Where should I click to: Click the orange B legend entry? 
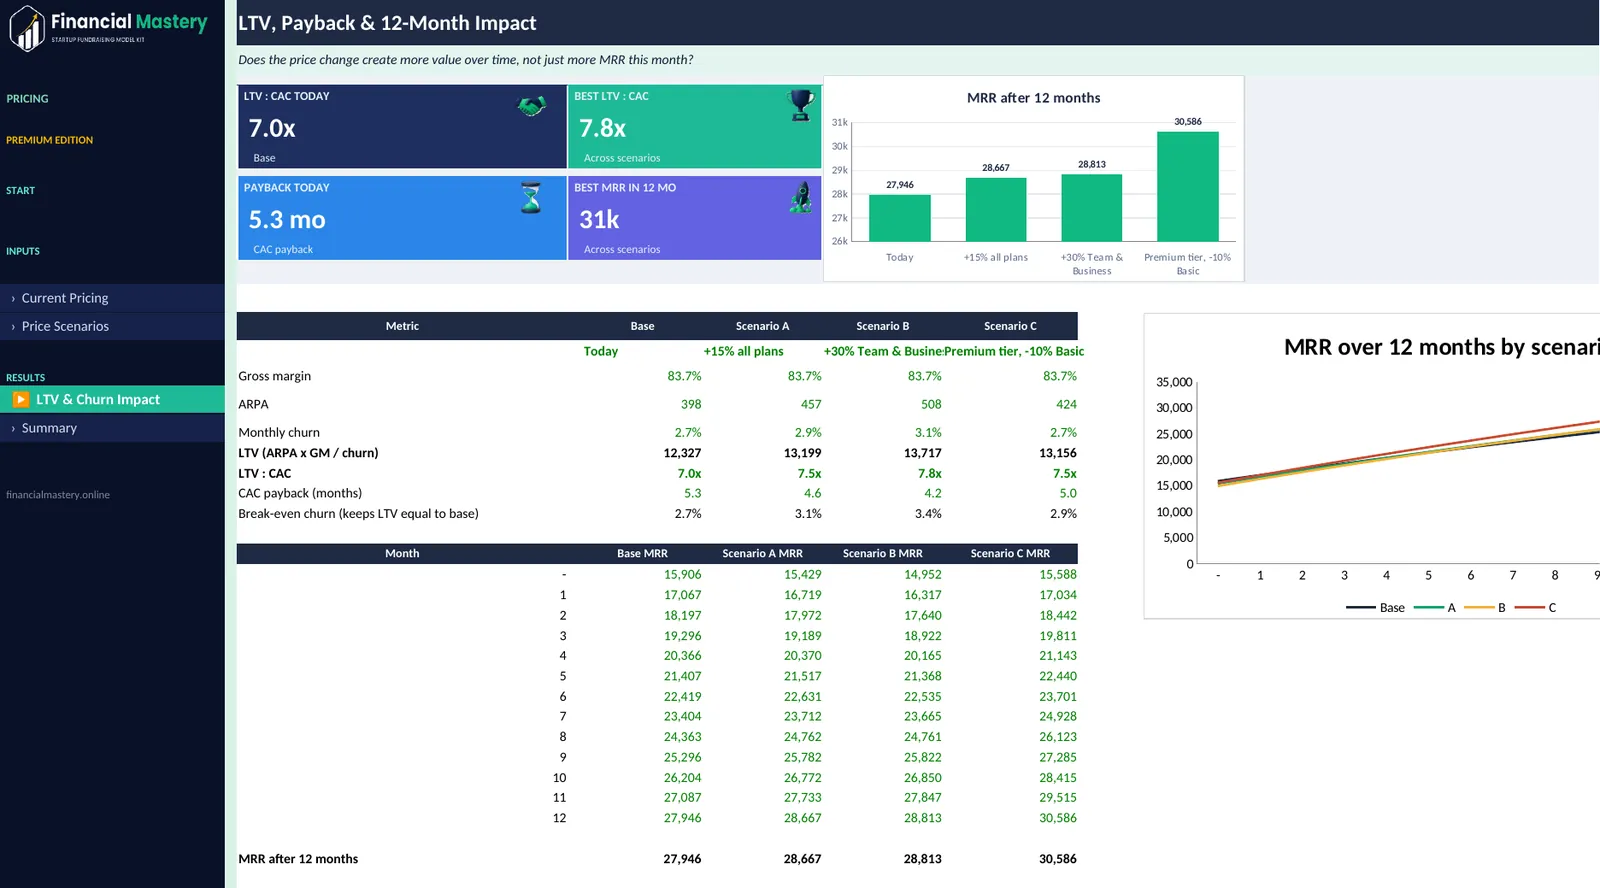[x=1485, y=607]
